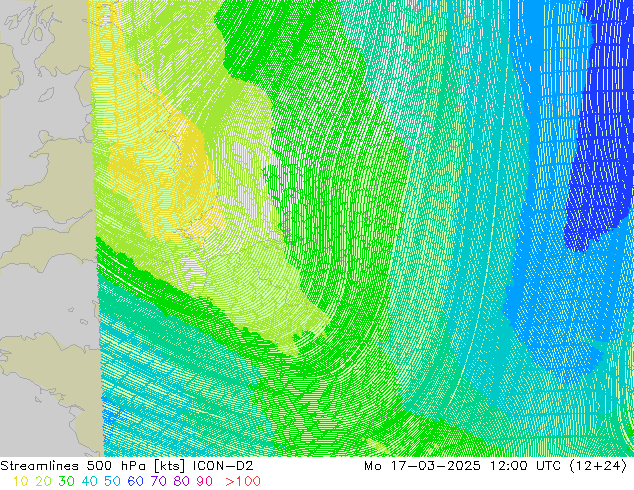Click the legend value 10 in yellow
The image size is (634, 490).
[x=20, y=481]
